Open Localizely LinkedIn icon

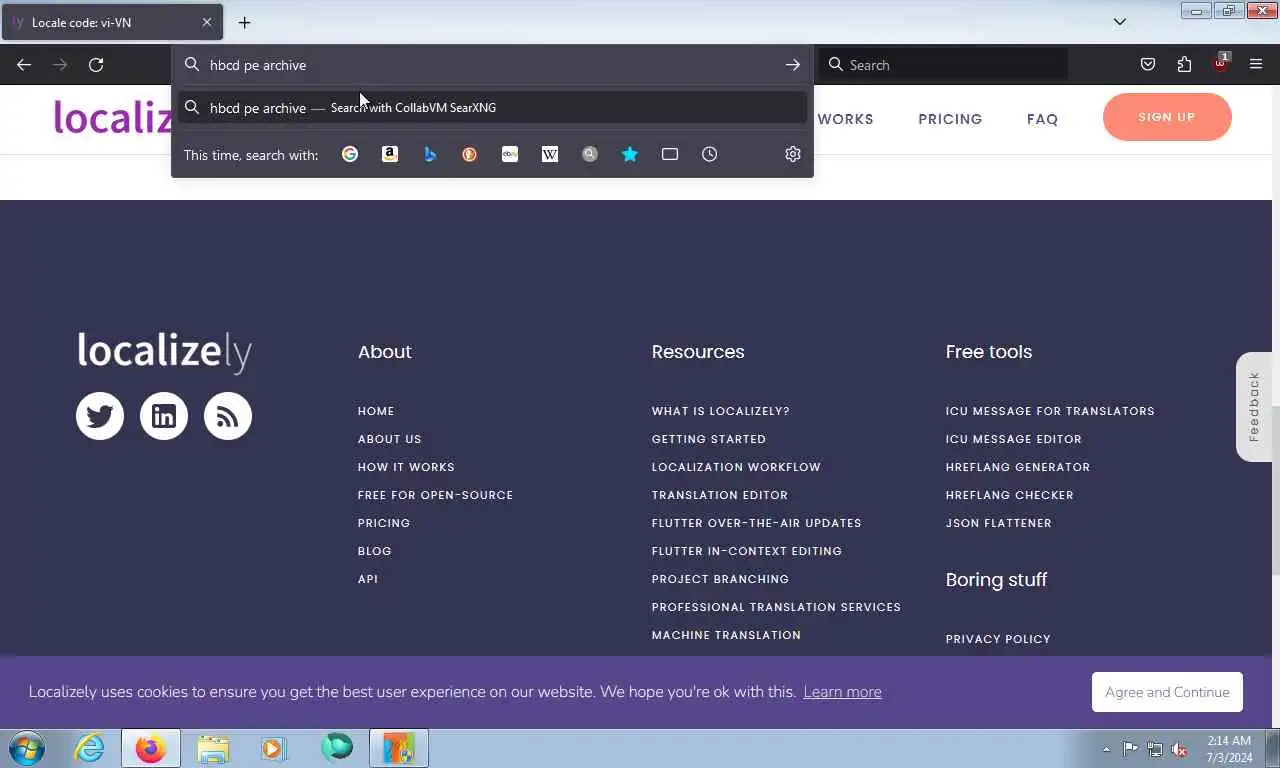pyautogui.click(x=164, y=416)
